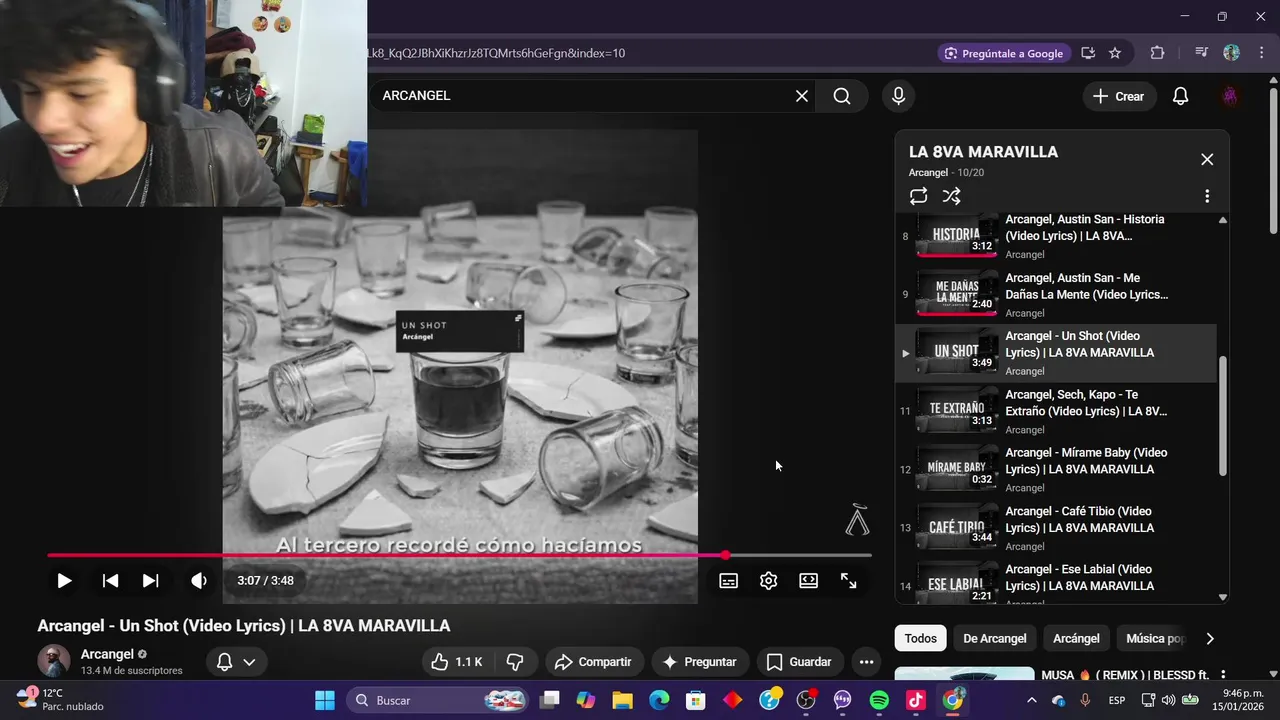The image size is (1280, 720).
Task: Open browser extensions puzzle icon
Action: click(x=1157, y=53)
